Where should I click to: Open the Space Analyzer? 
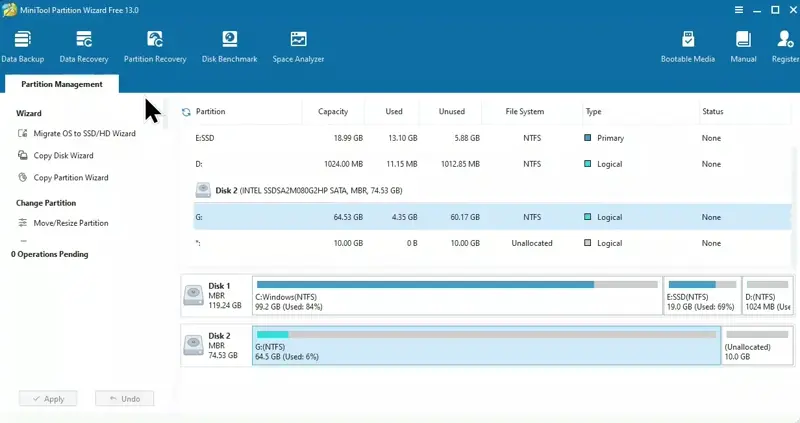298,47
